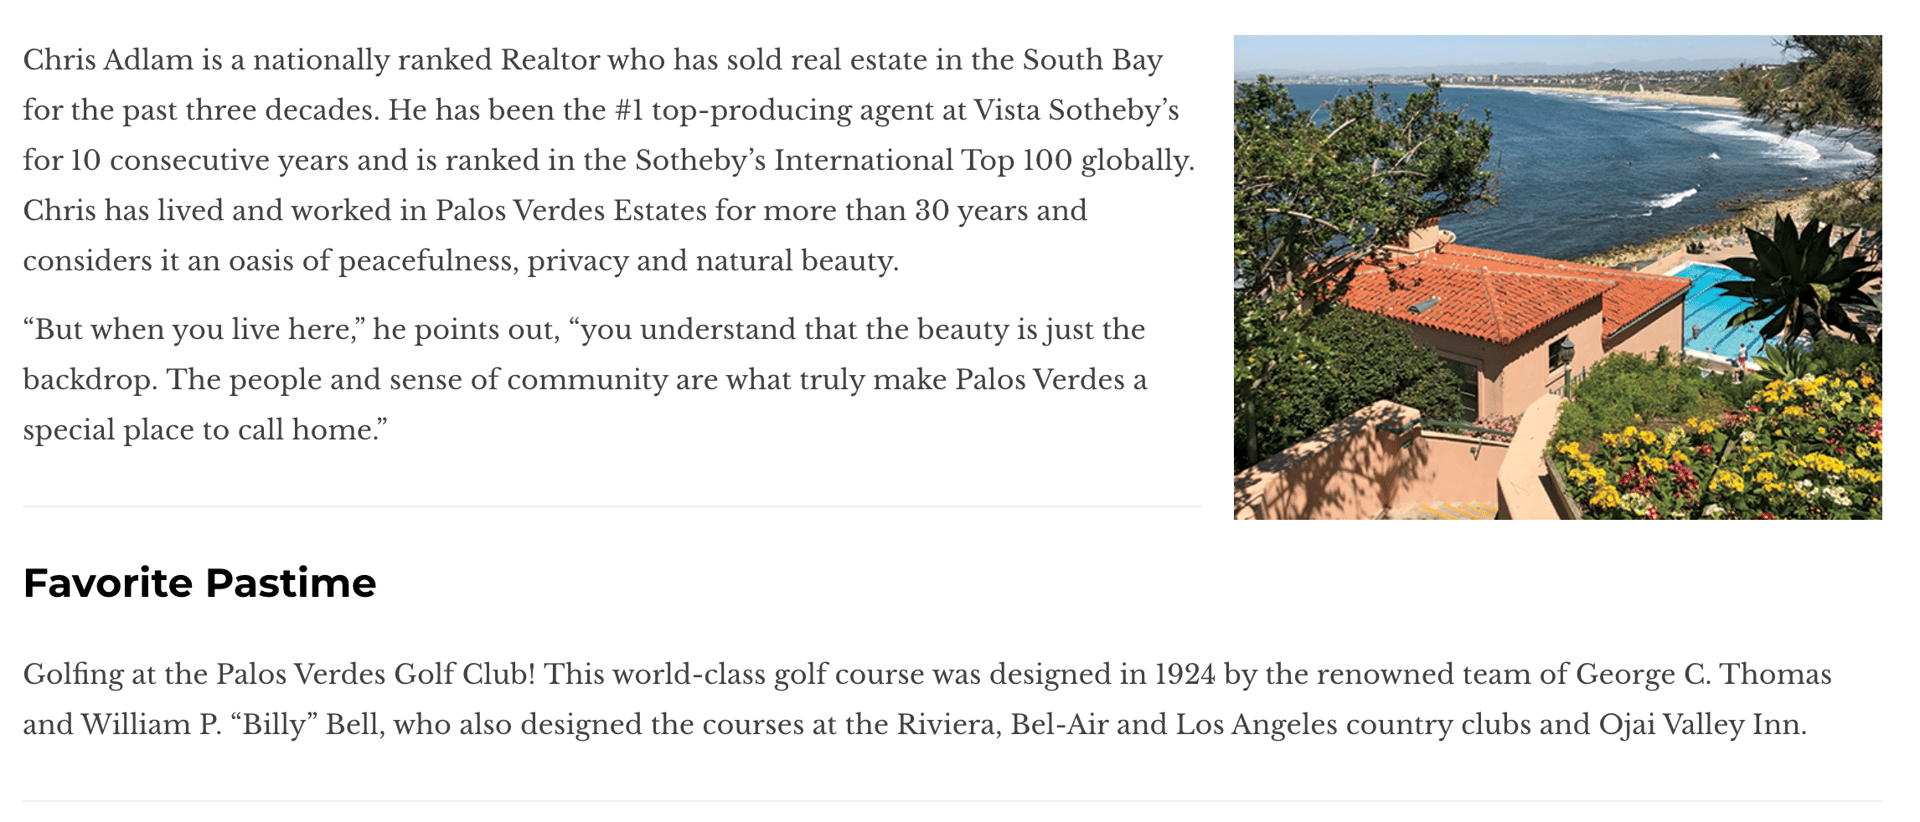Click the name Chris Adlam
Viewport: 1920px width, 822px height.
click(x=108, y=60)
